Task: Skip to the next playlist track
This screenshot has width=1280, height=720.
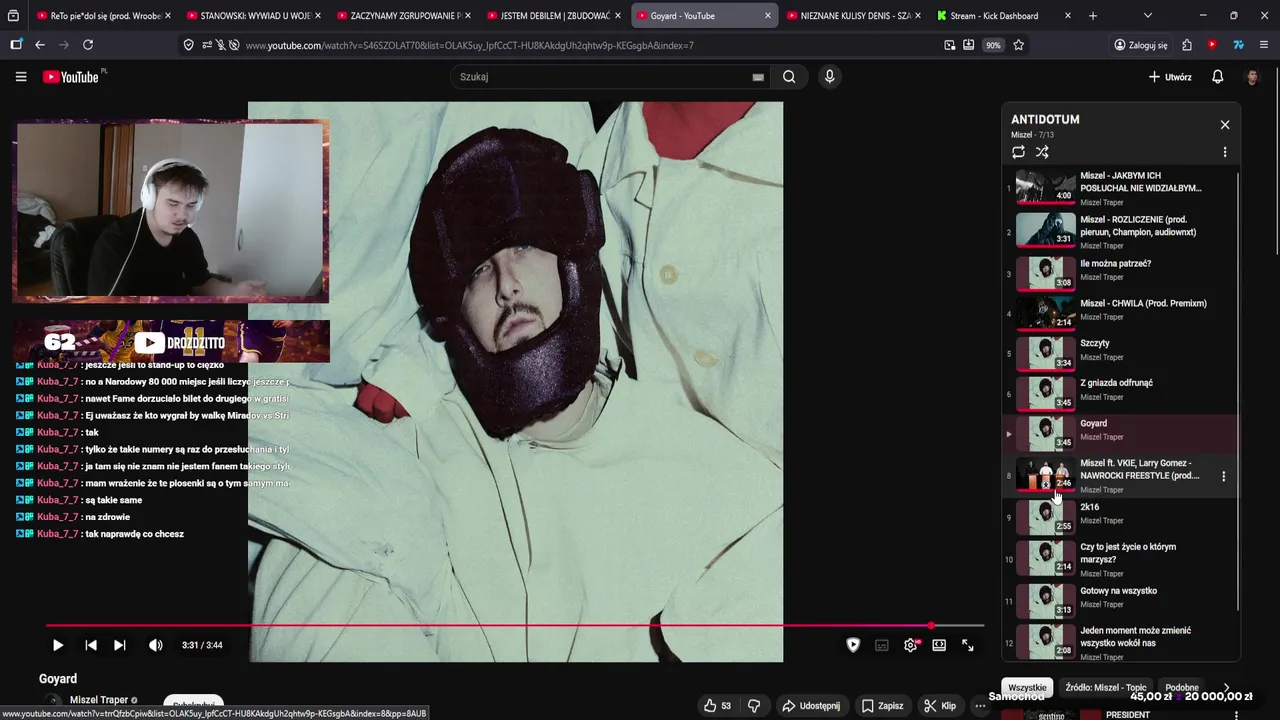Action: pos(120,645)
